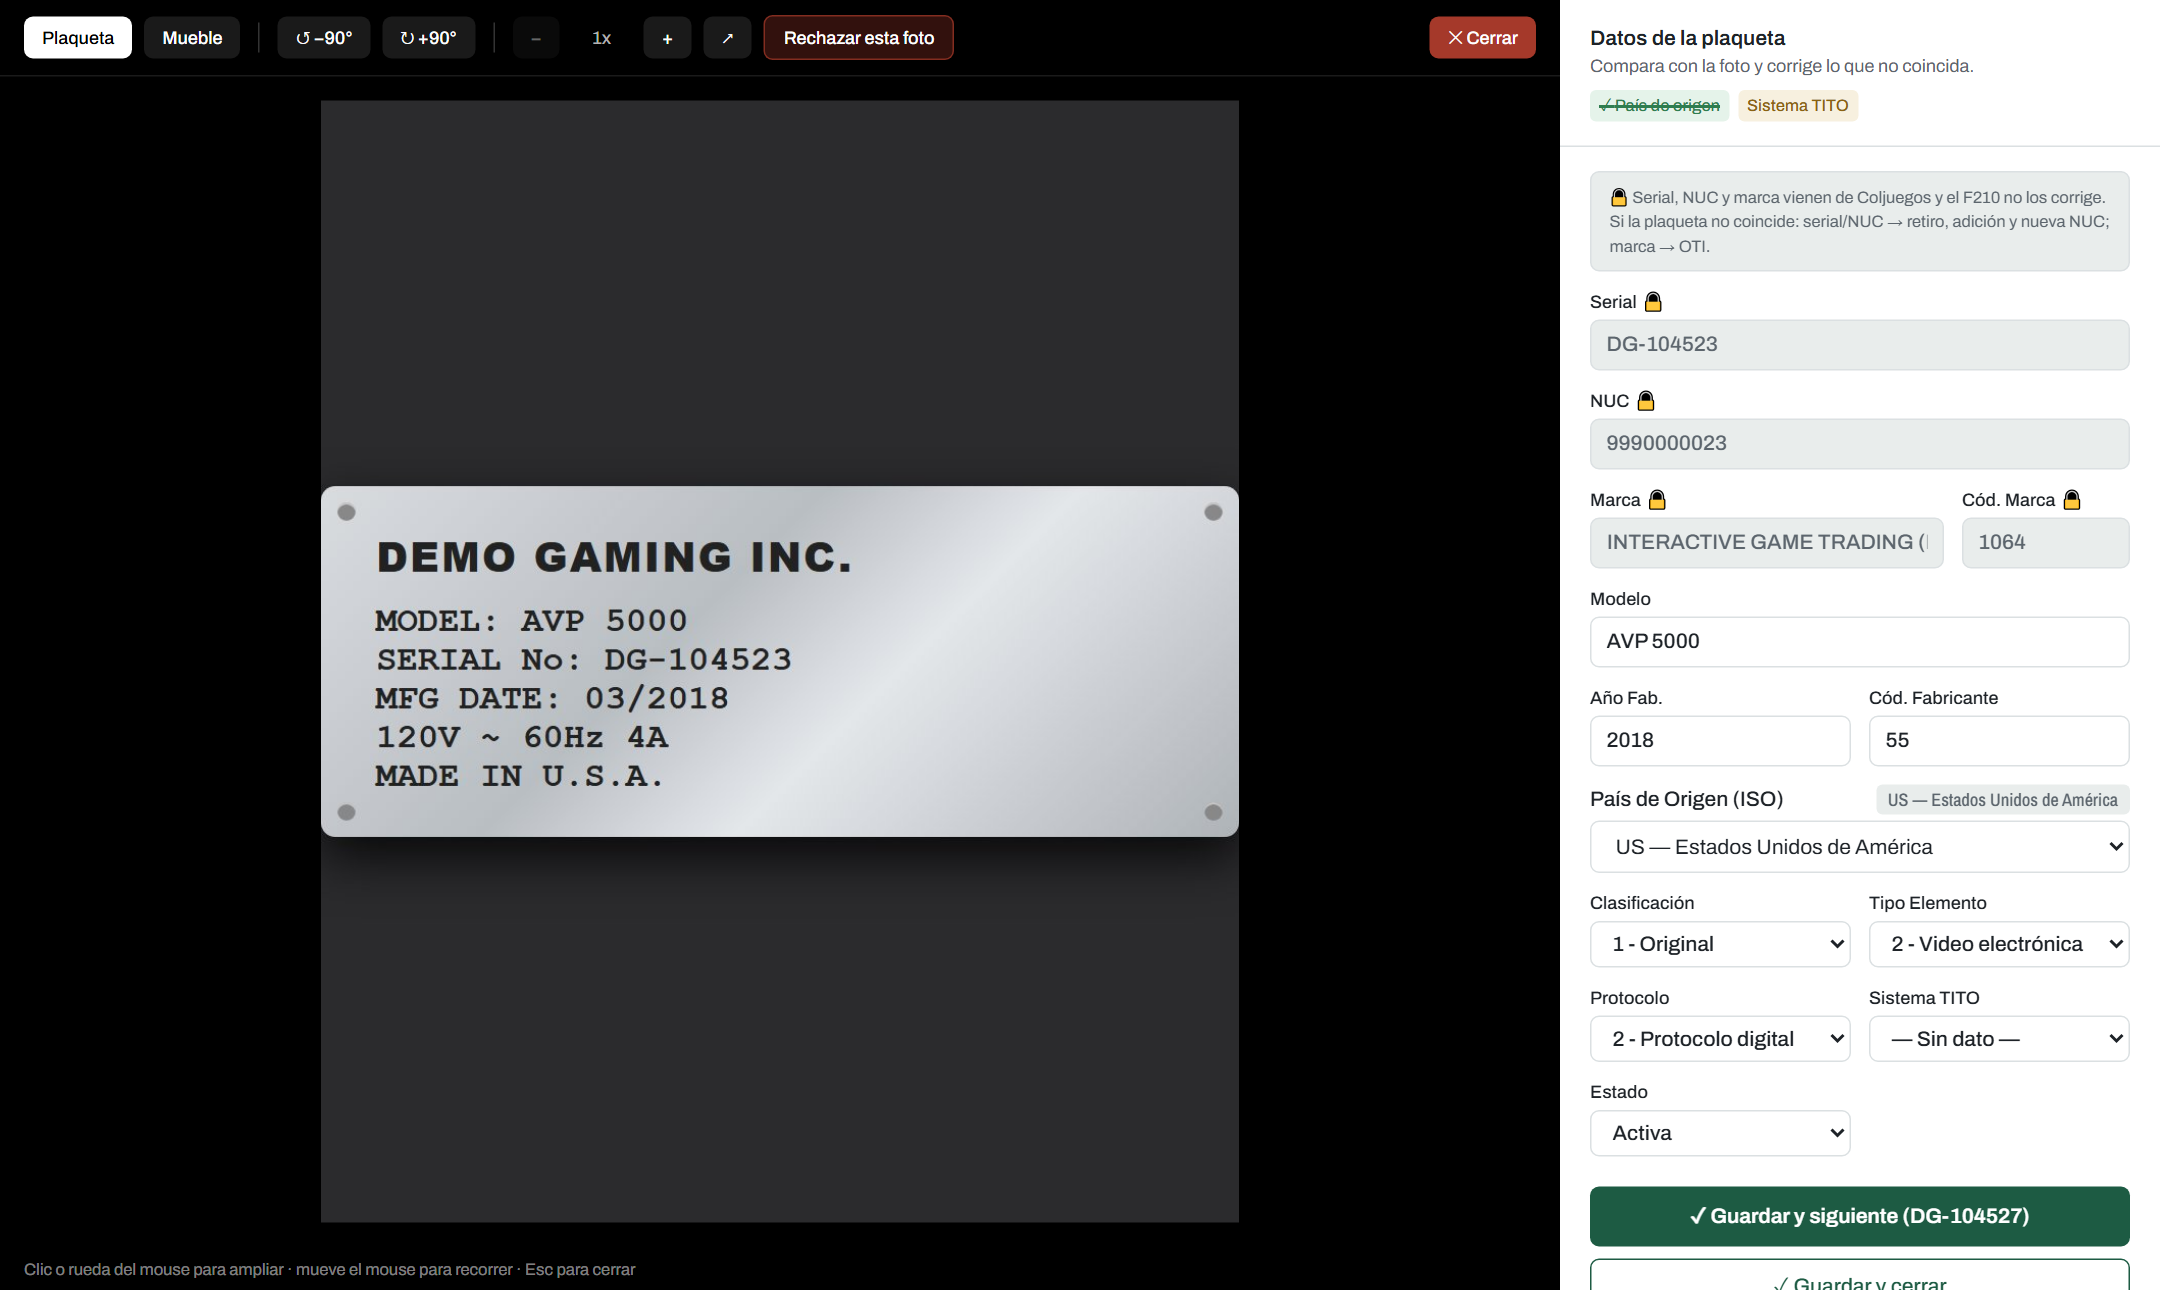Click the lock icon beside Serial label
Image resolution: width=2160 pixels, height=1290 pixels.
[1653, 302]
